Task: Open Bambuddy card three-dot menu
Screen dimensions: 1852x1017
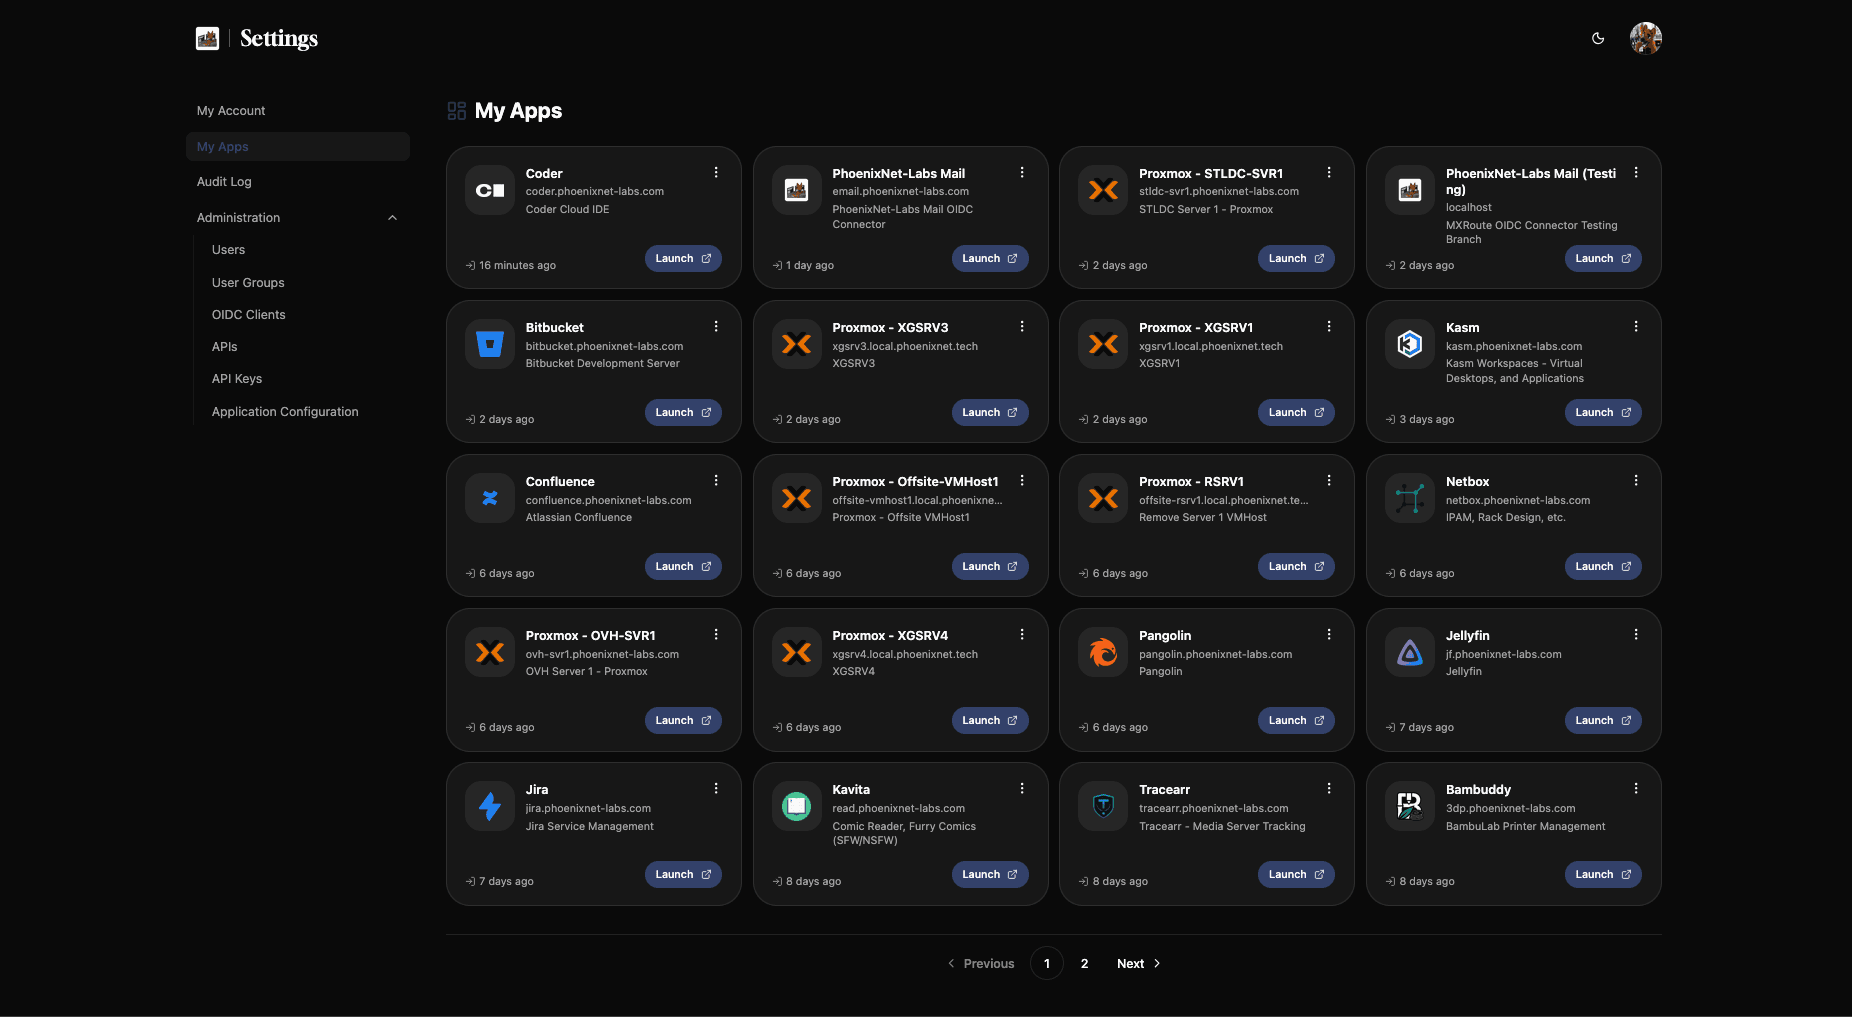Action: click(x=1636, y=788)
